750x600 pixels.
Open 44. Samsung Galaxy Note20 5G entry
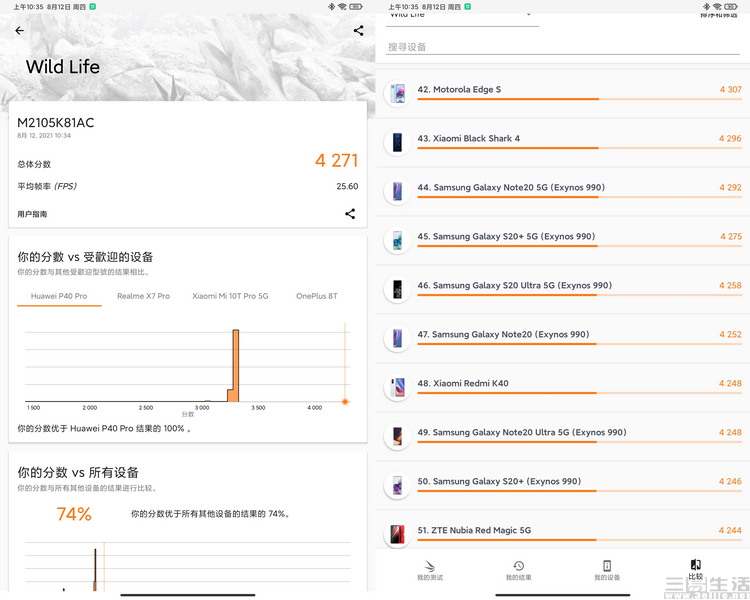point(562,191)
